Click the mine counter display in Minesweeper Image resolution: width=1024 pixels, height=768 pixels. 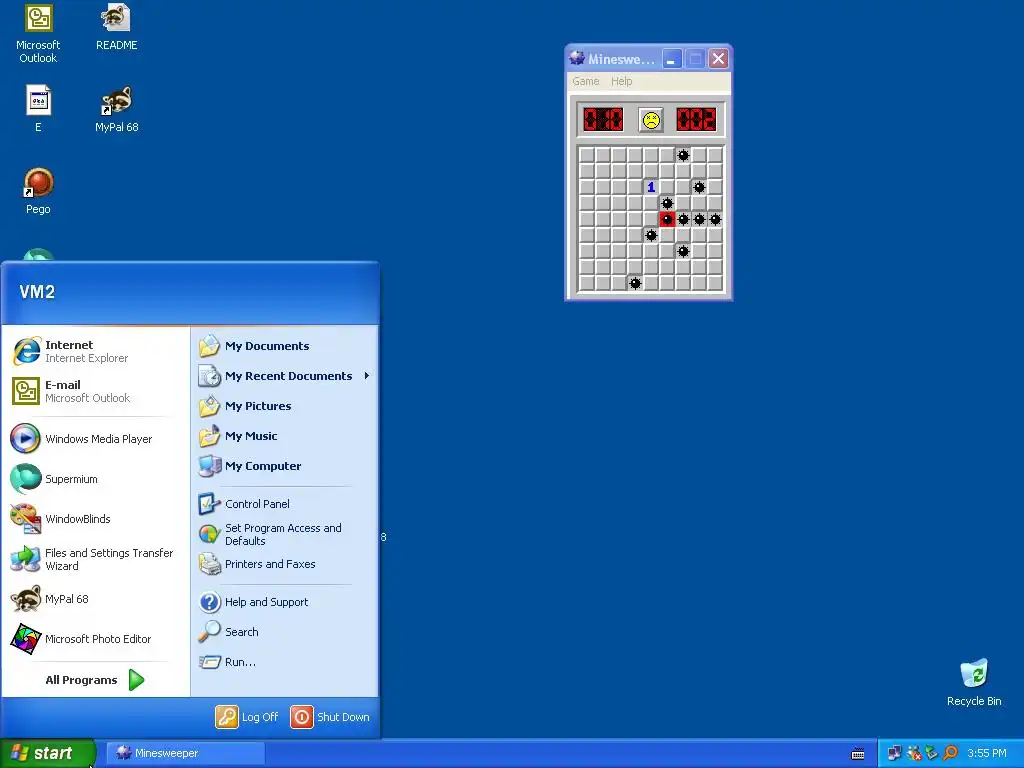[x=603, y=120]
